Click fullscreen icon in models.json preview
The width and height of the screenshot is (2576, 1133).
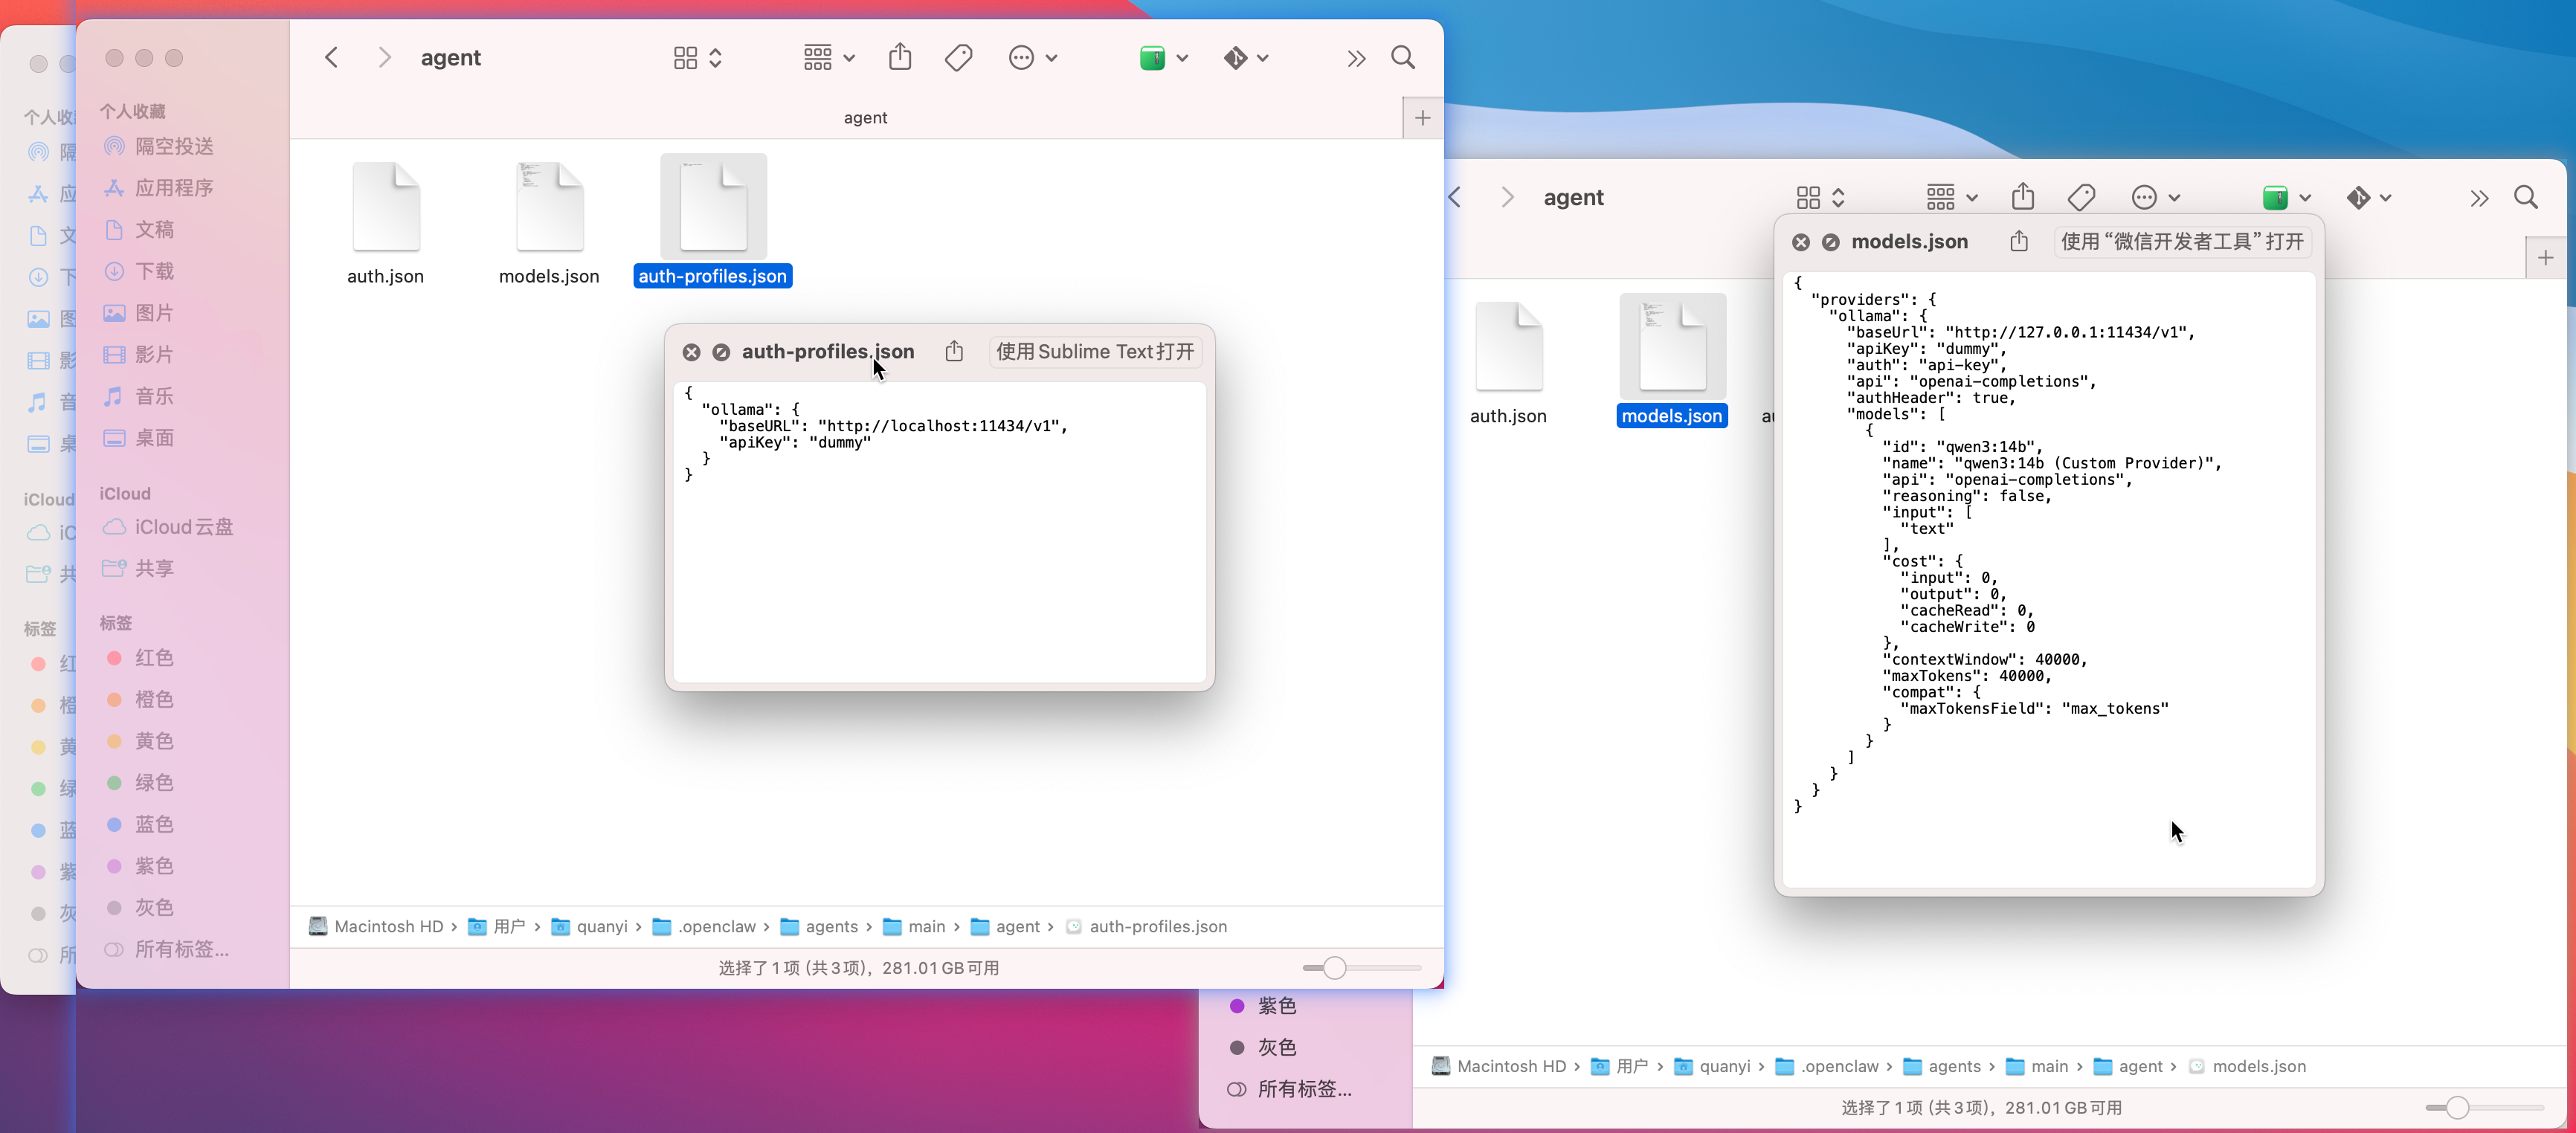point(1830,242)
